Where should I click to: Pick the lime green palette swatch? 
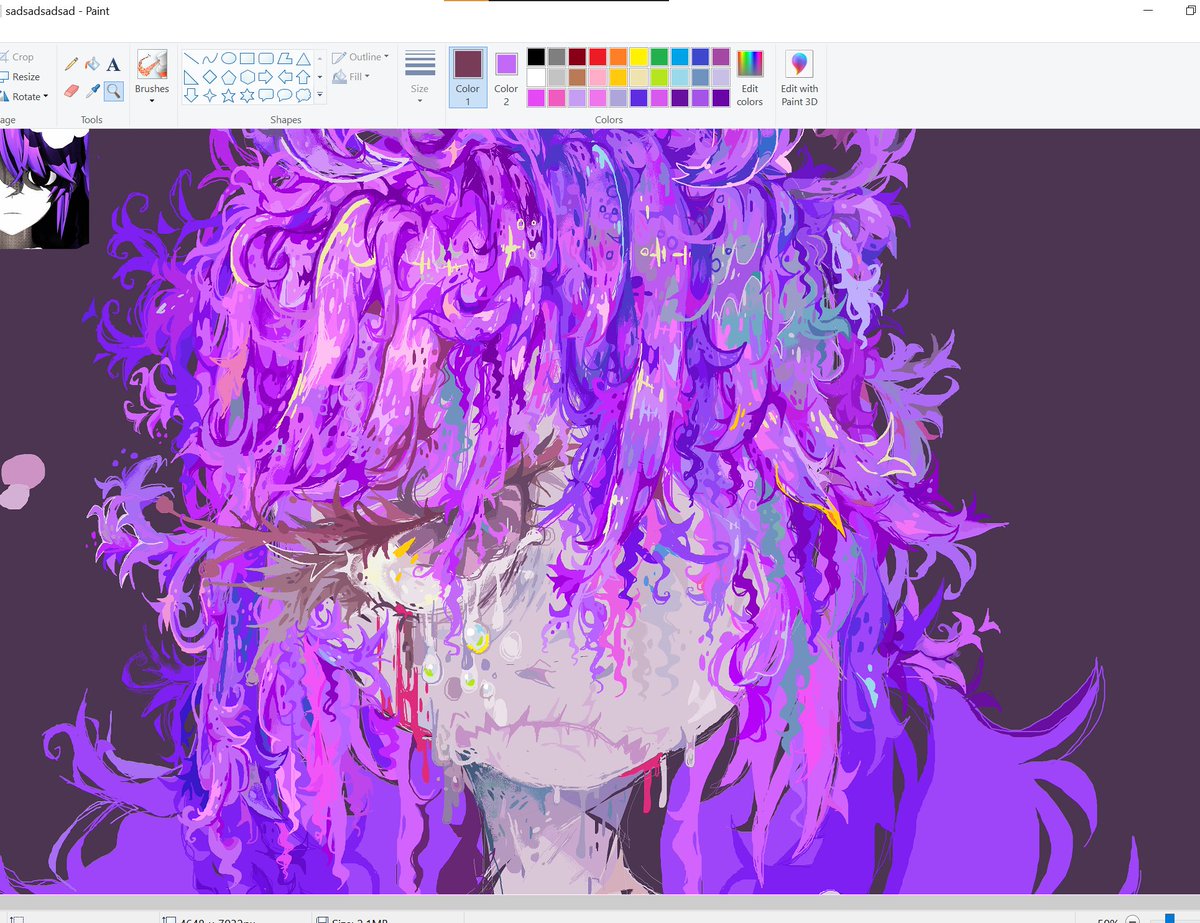pyautogui.click(x=659, y=76)
